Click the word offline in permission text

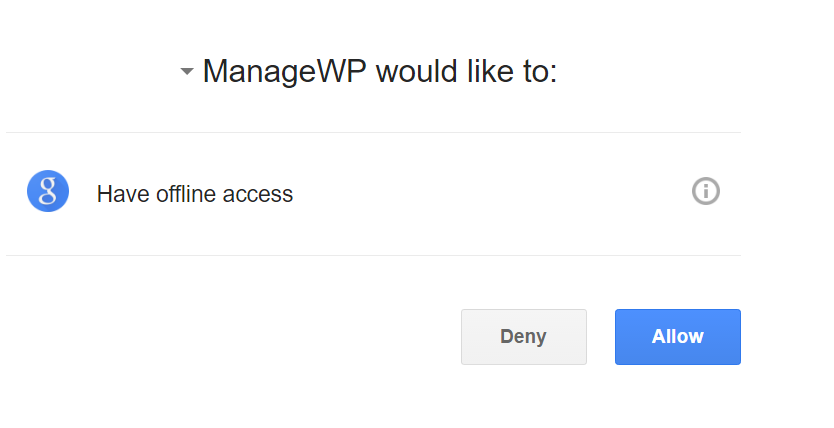coord(186,194)
